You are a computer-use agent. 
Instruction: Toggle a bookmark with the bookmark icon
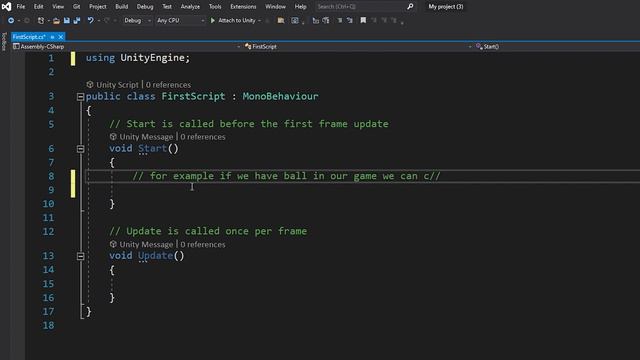coord(363,20)
